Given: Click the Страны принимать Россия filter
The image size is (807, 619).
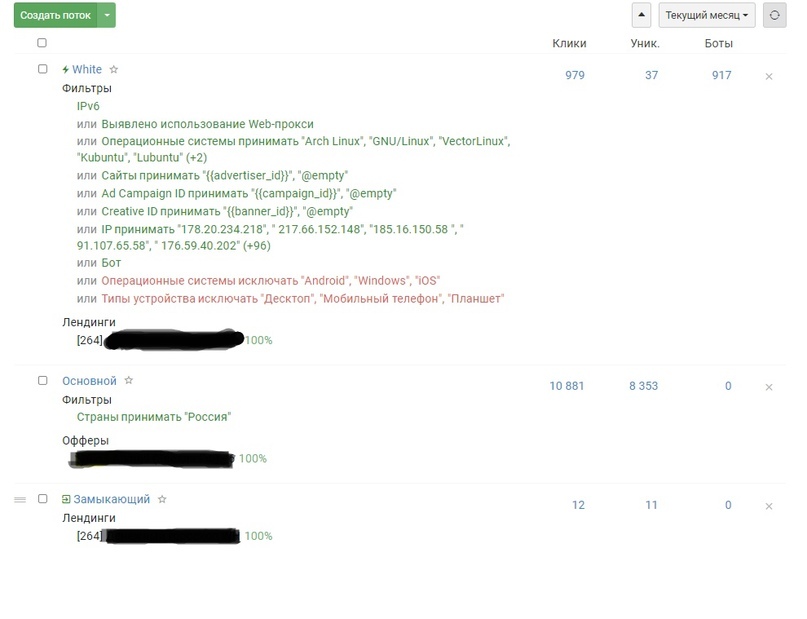Looking at the screenshot, I should tap(154, 417).
